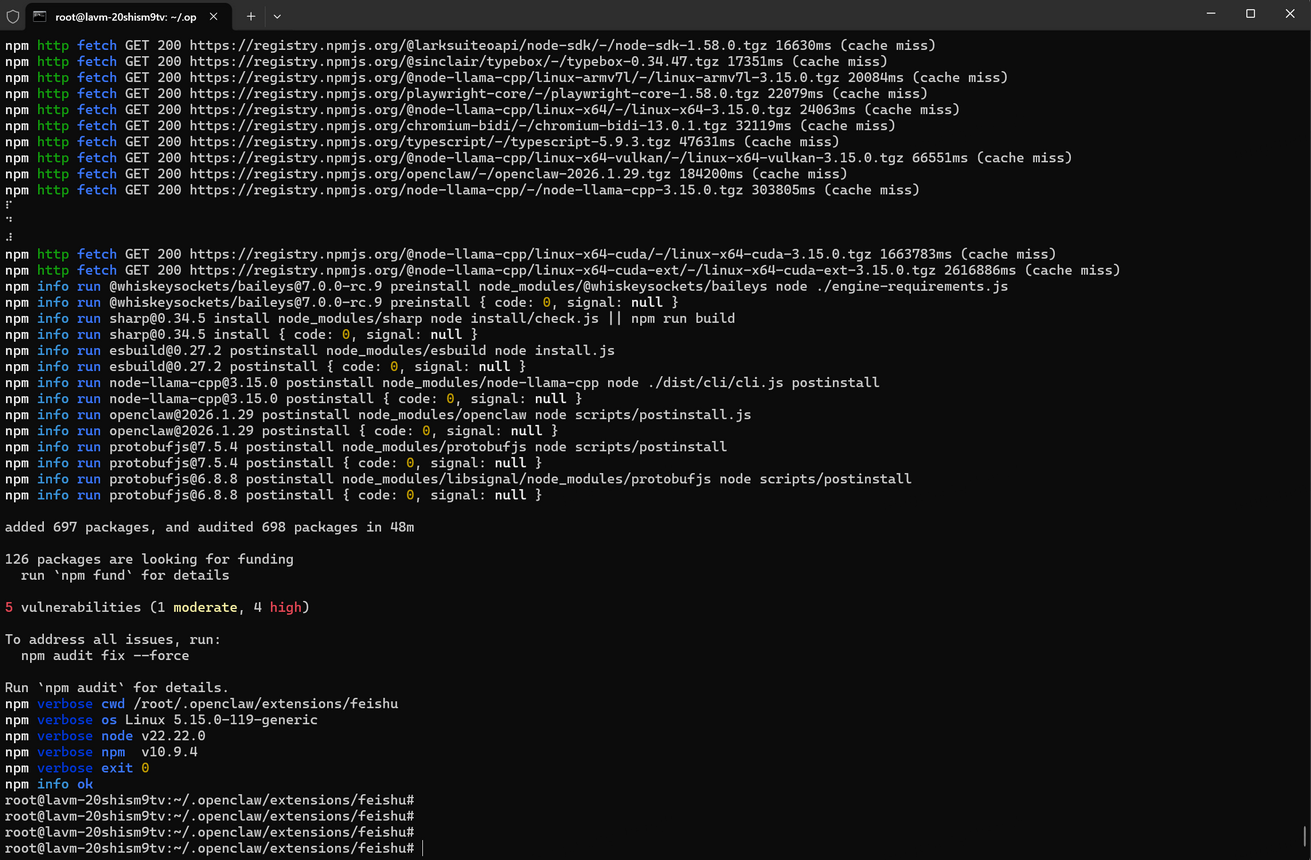The height and width of the screenshot is (860, 1311).
Task: Click the scrollbar thumb at the bottom right
Action: coord(1304,836)
